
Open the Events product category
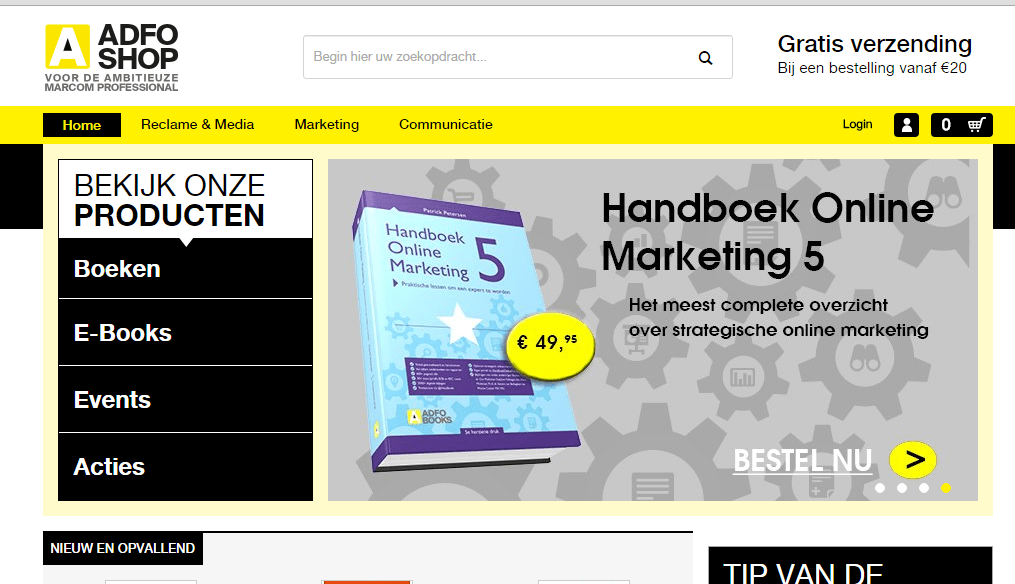tap(185, 399)
